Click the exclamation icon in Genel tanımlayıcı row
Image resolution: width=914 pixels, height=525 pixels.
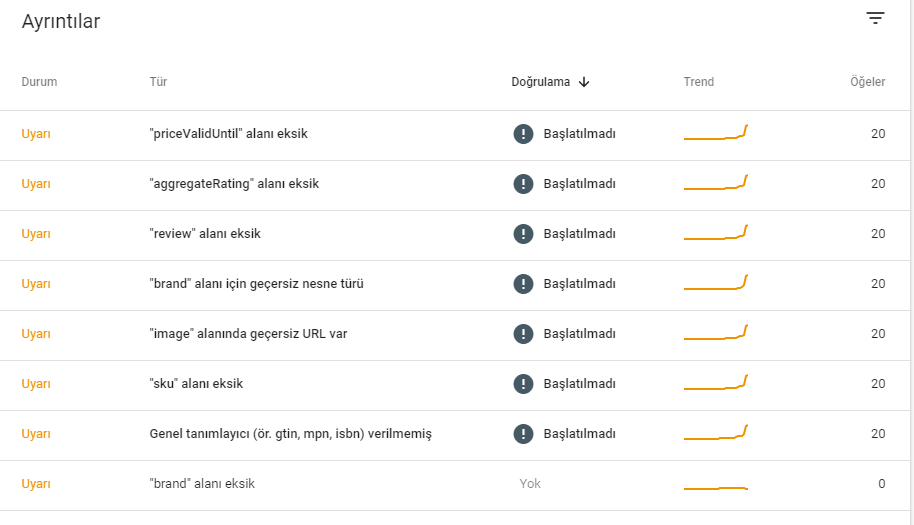pos(523,434)
